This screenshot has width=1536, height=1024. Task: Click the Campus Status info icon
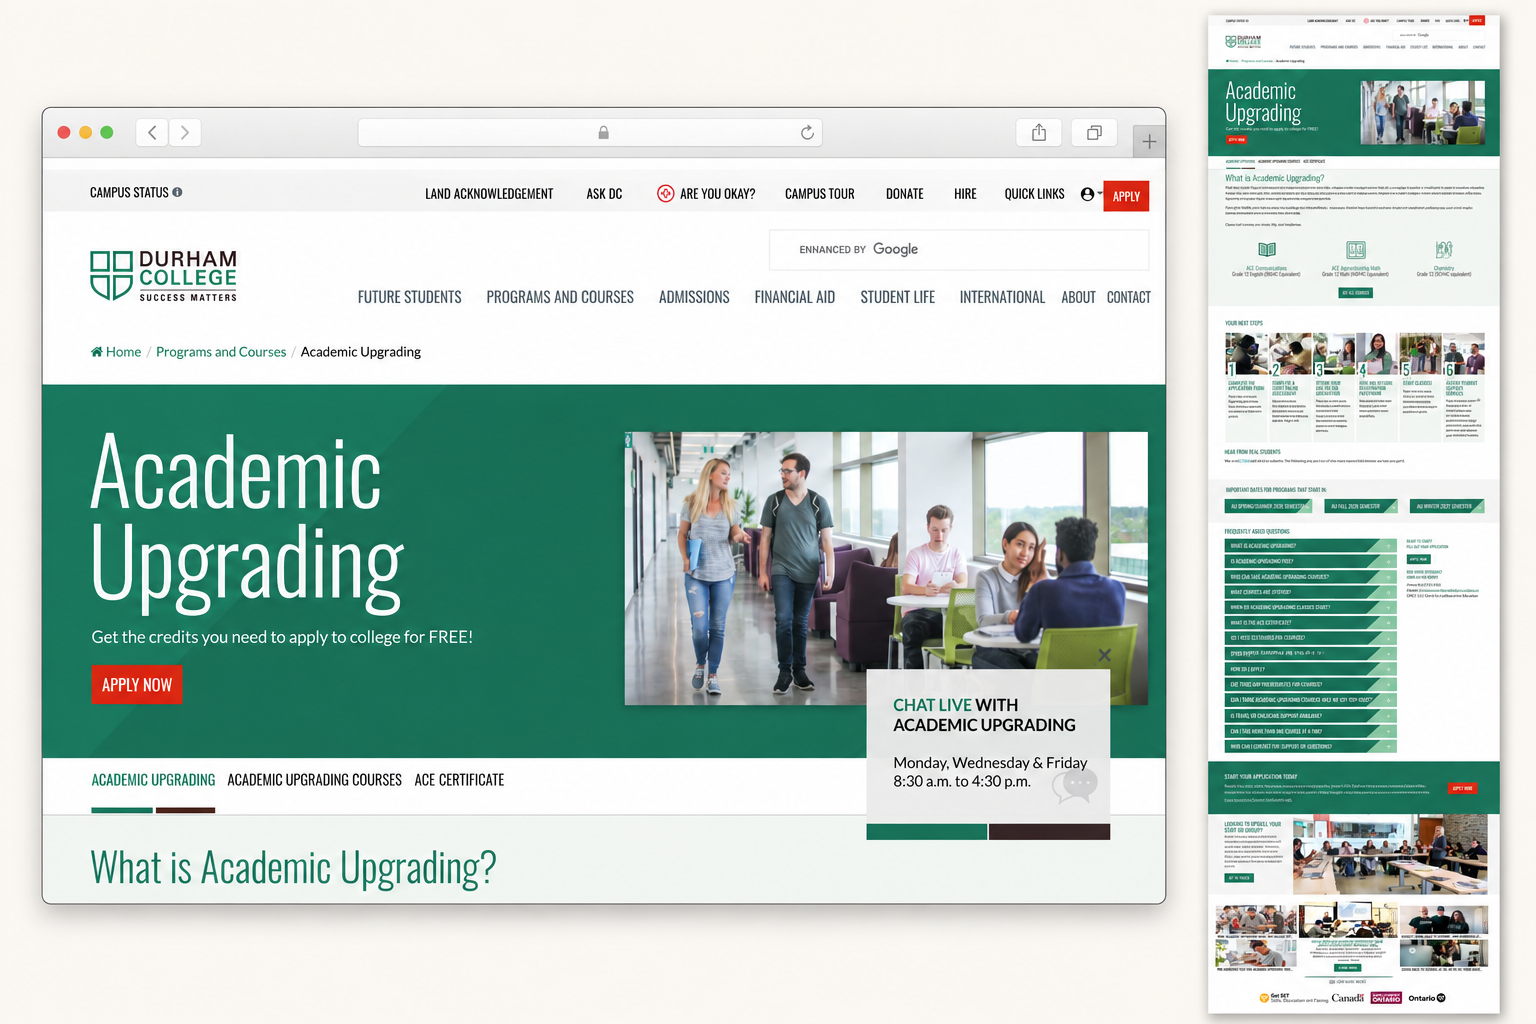177,192
